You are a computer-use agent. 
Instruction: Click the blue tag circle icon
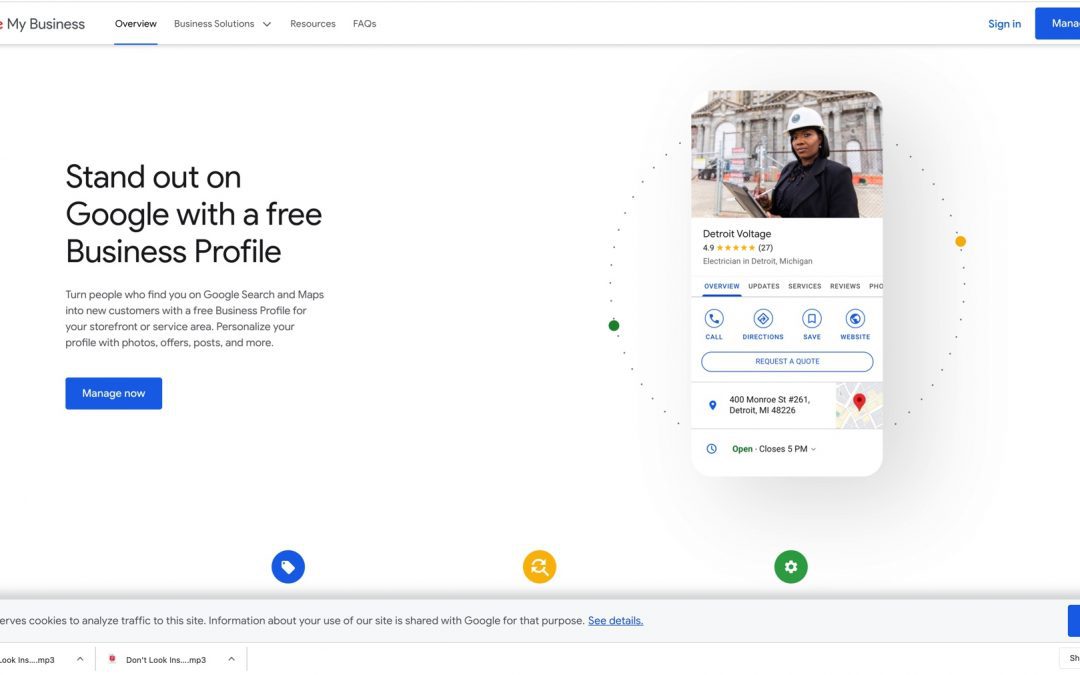288,567
